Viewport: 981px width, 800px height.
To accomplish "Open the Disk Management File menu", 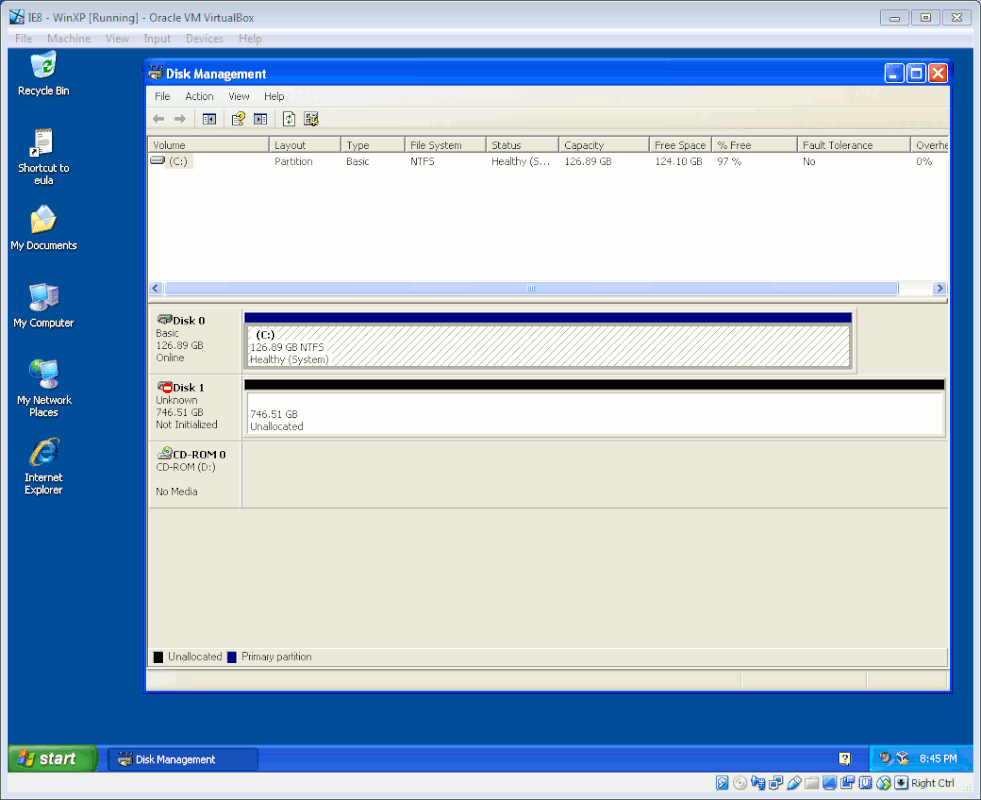I will pos(162,96).
